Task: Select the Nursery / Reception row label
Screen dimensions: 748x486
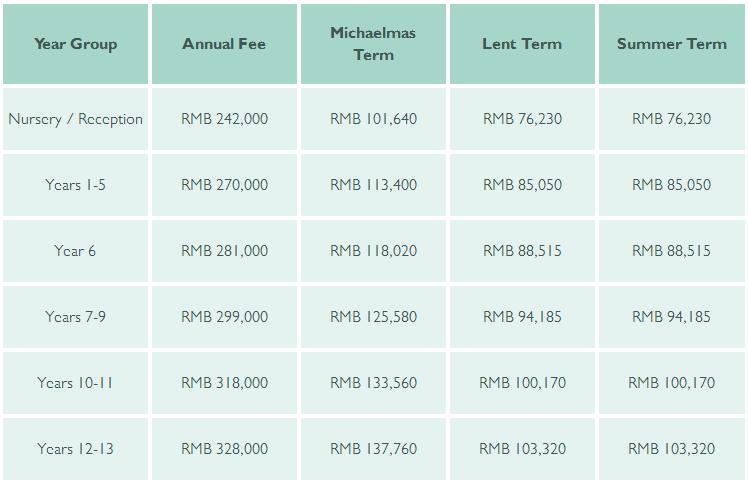Action: point(75,119)
